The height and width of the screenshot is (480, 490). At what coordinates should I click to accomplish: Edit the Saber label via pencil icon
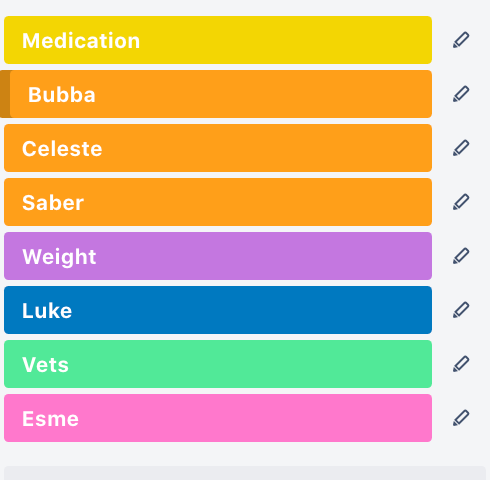point(461,202)
